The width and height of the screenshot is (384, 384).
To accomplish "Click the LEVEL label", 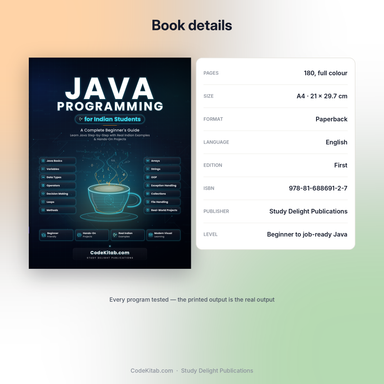I will (210, 234).
